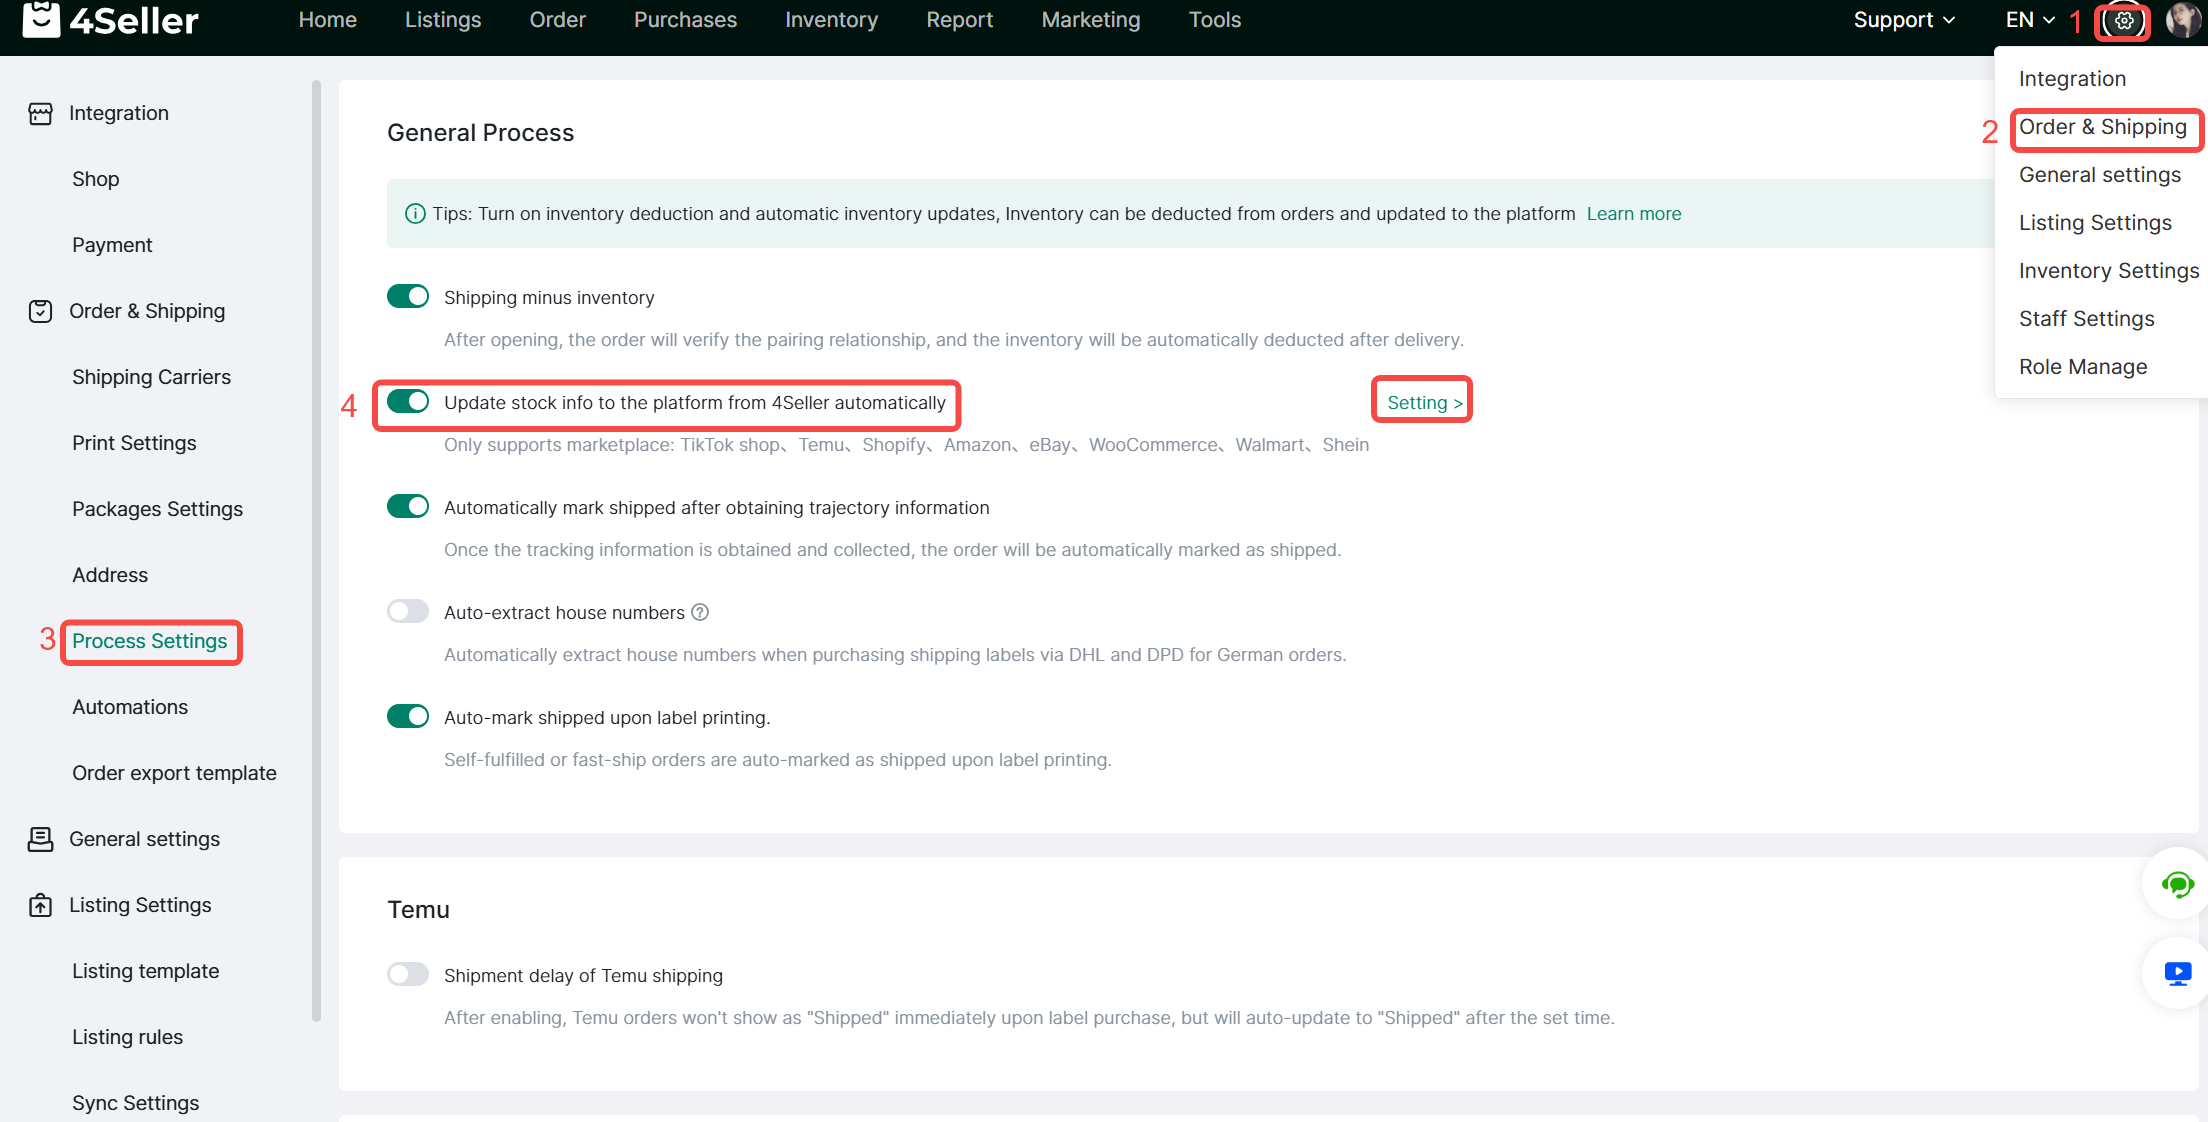The height and width of the screenshot is (1122, 2208).
Task: Disable Auto-mark shipped upon label printing
Action: (408, 716)
